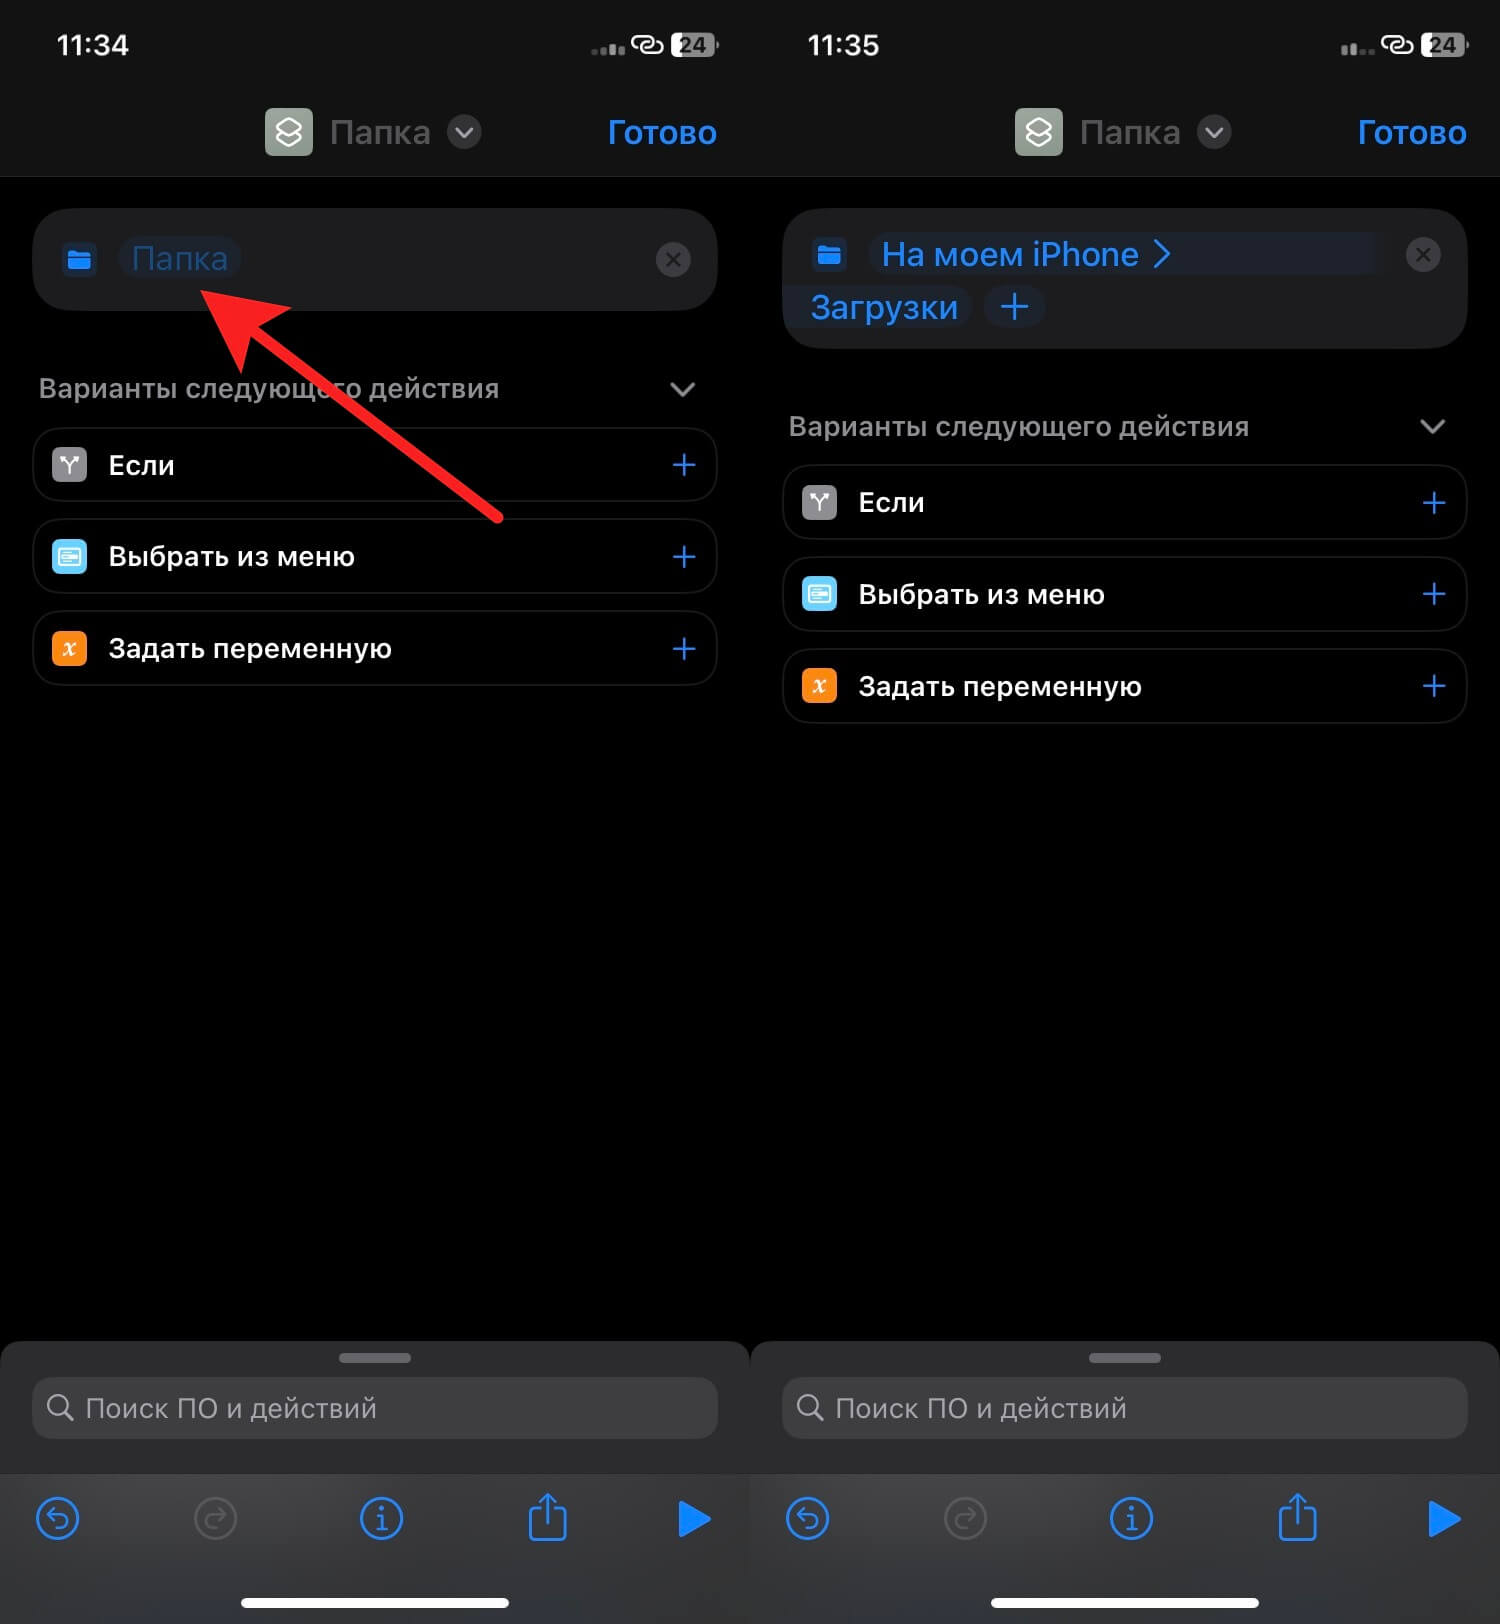
Task: Open the info icon in the 11:35 screen
Action: pos(1131,1518)
